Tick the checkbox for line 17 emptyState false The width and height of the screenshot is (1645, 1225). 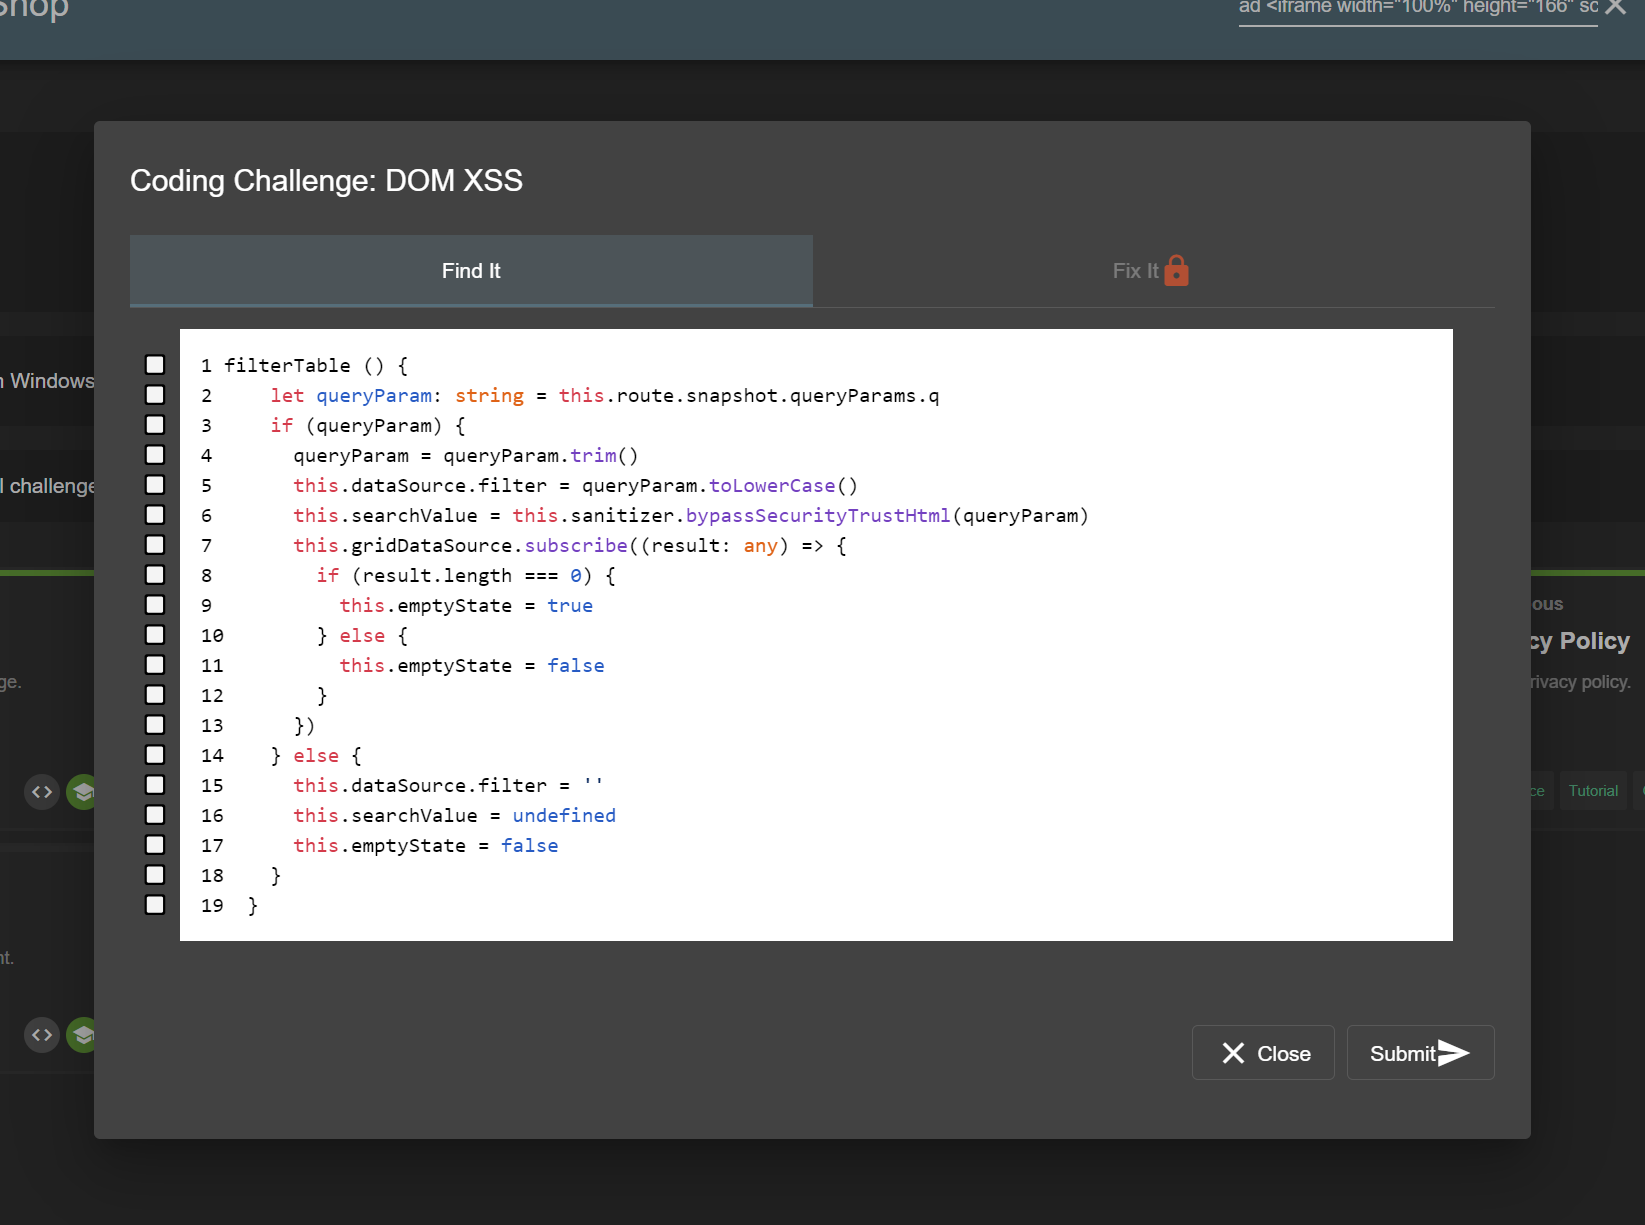(155, 845)
